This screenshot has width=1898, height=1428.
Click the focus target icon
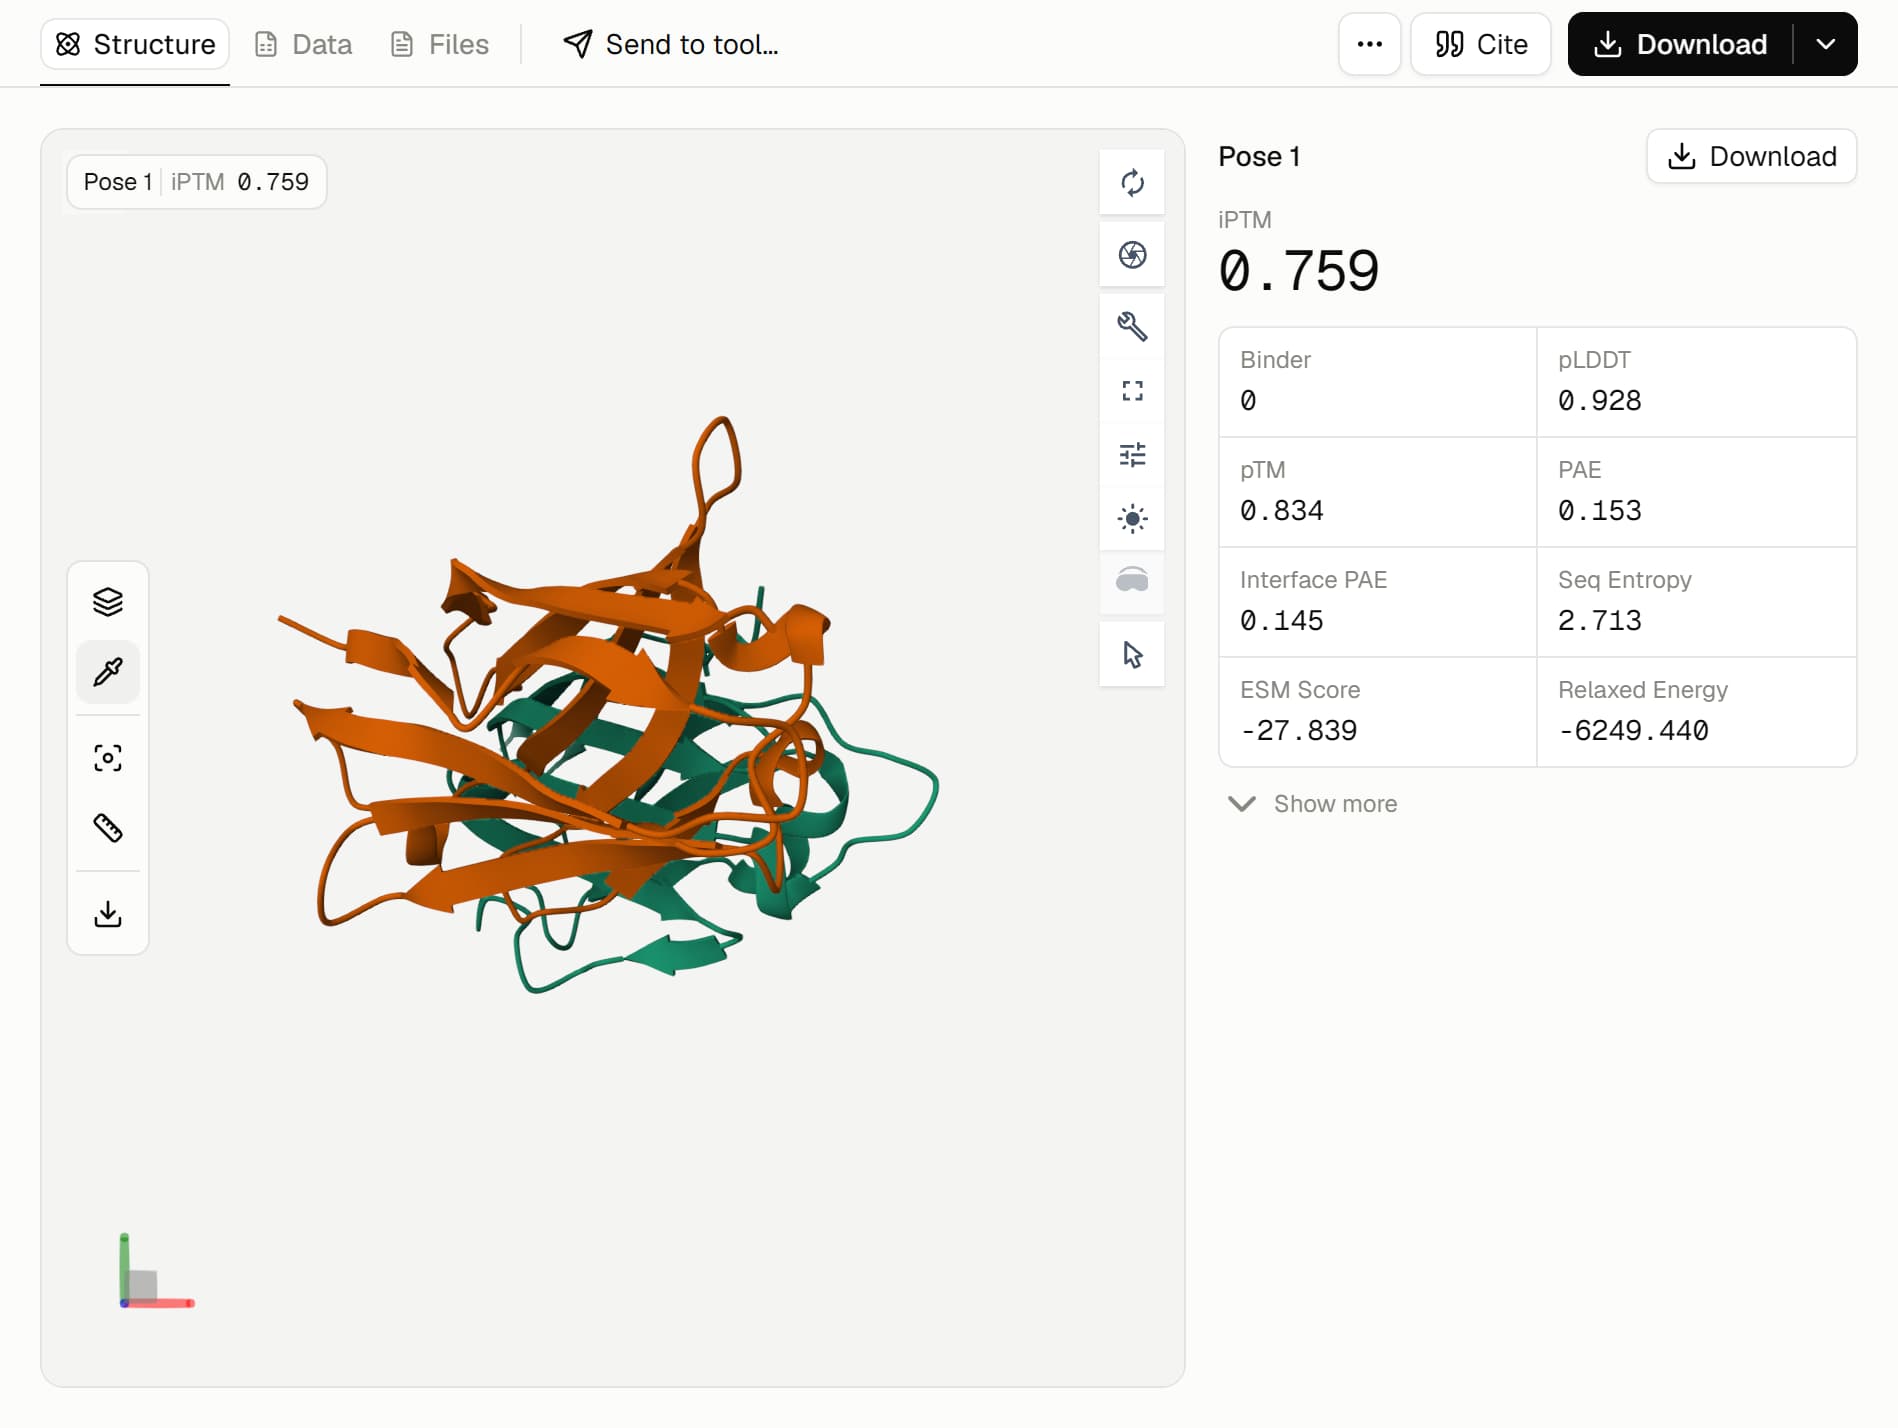(x=108, y=758)
